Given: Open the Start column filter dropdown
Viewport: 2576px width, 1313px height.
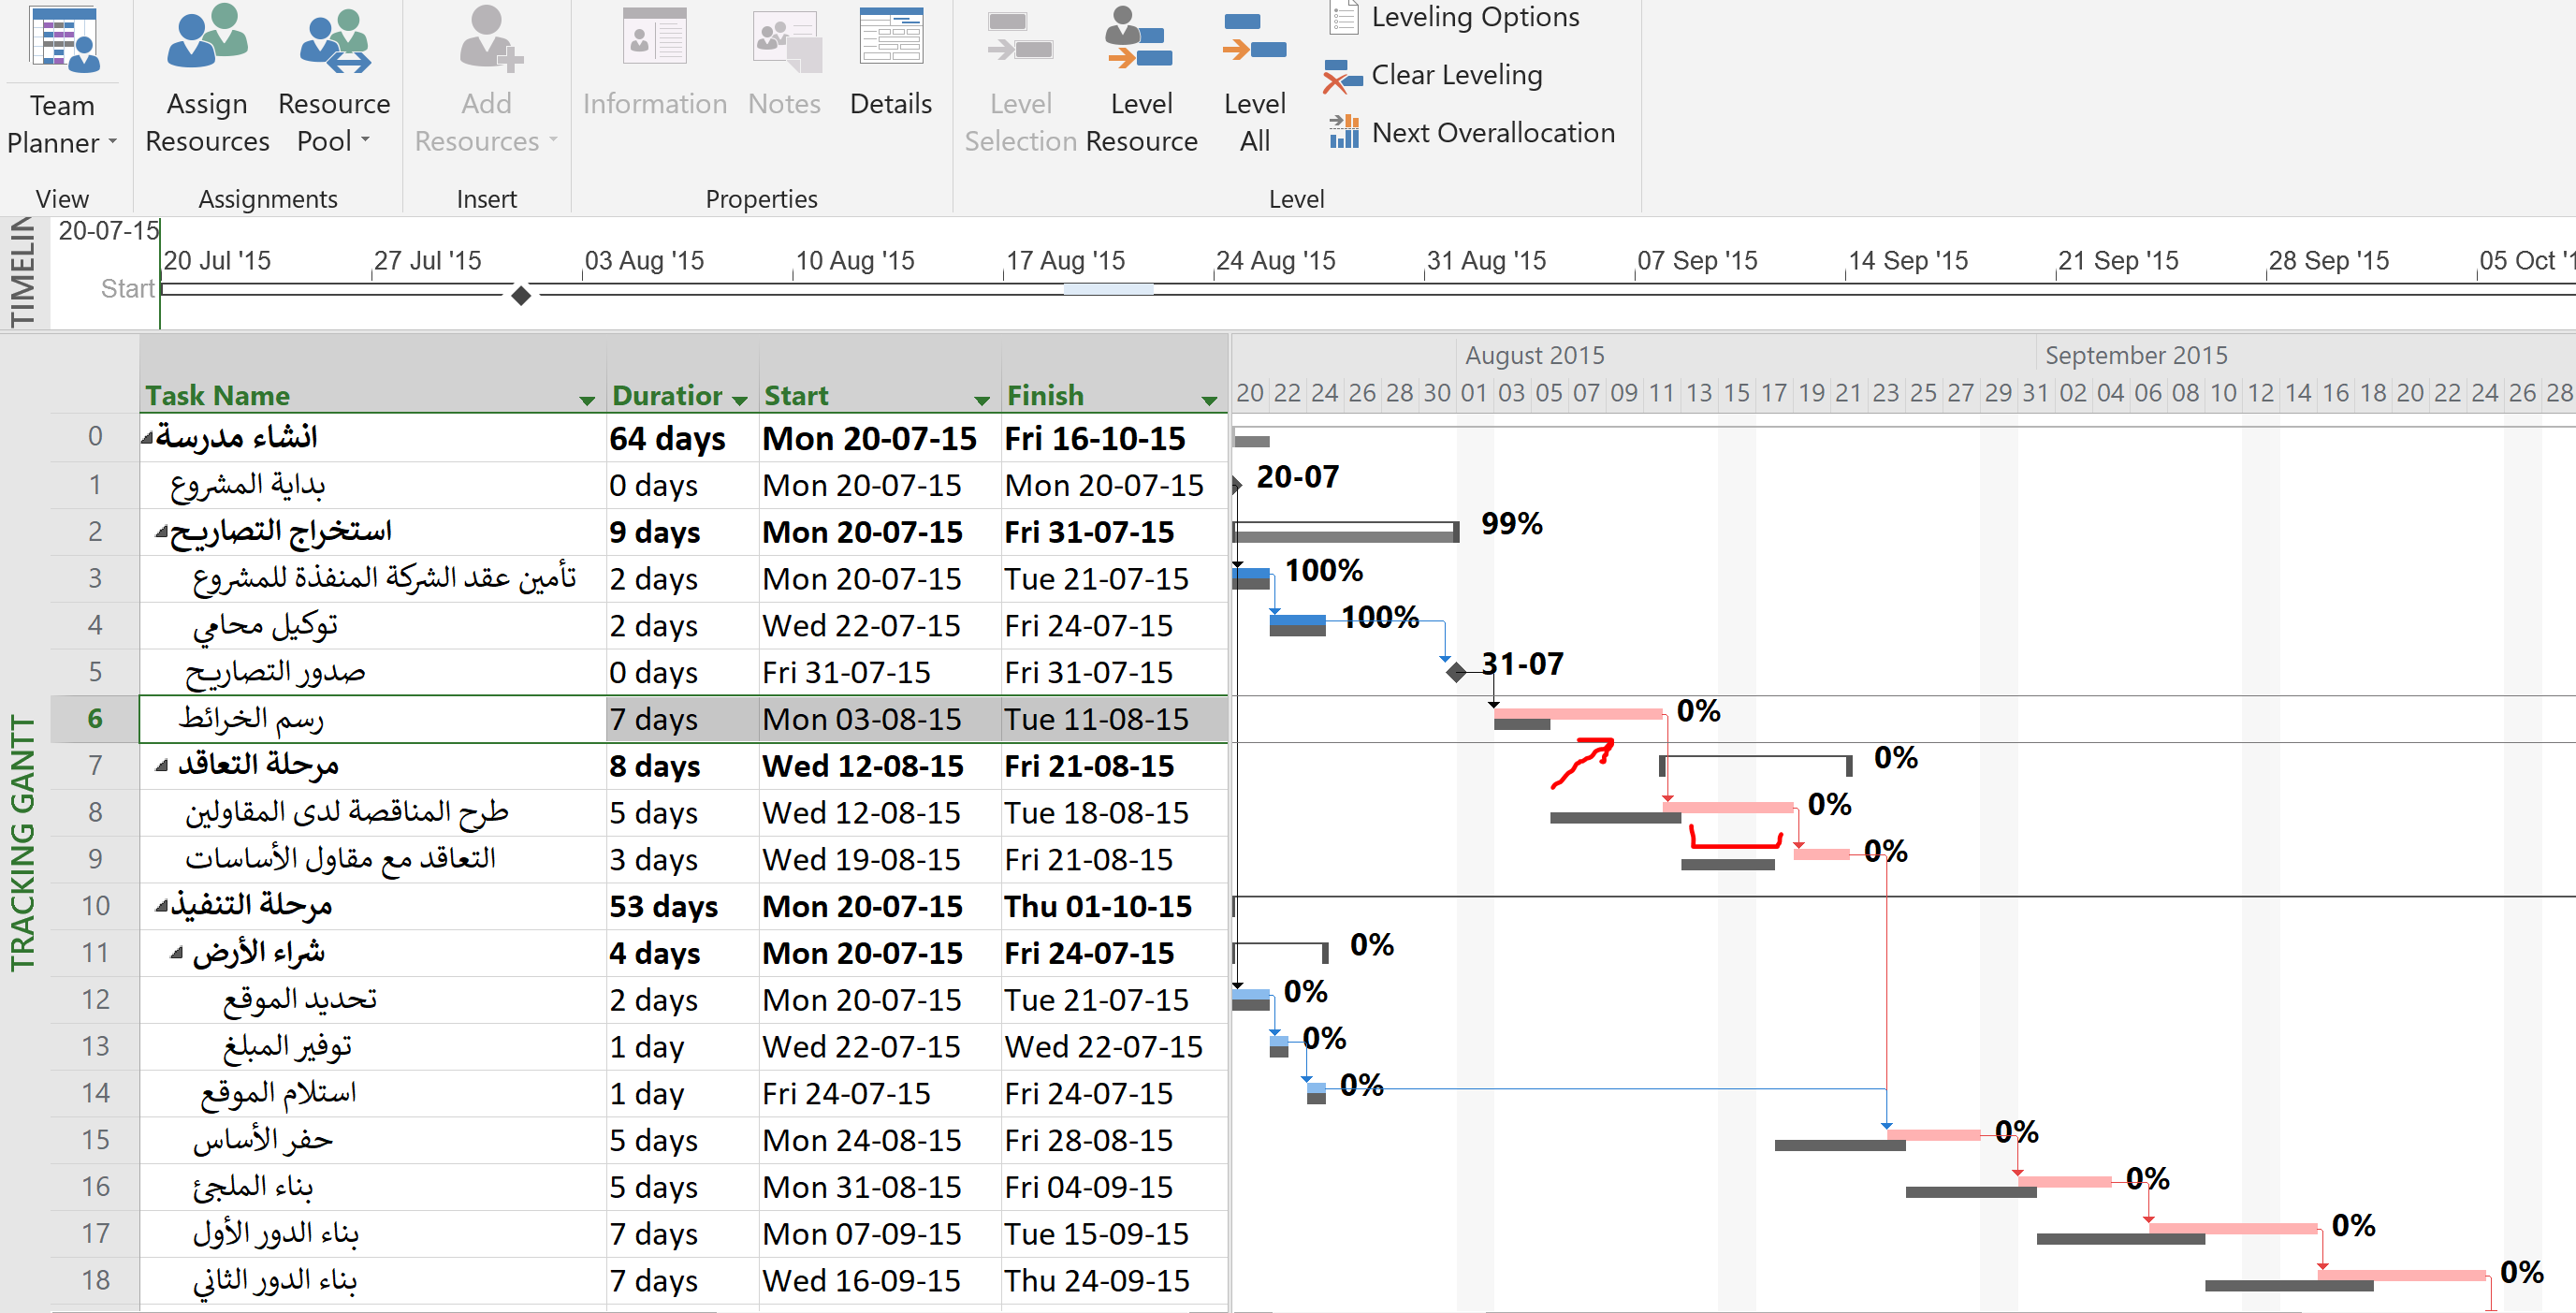Looking at the screenshot, I should pos(982,400).
